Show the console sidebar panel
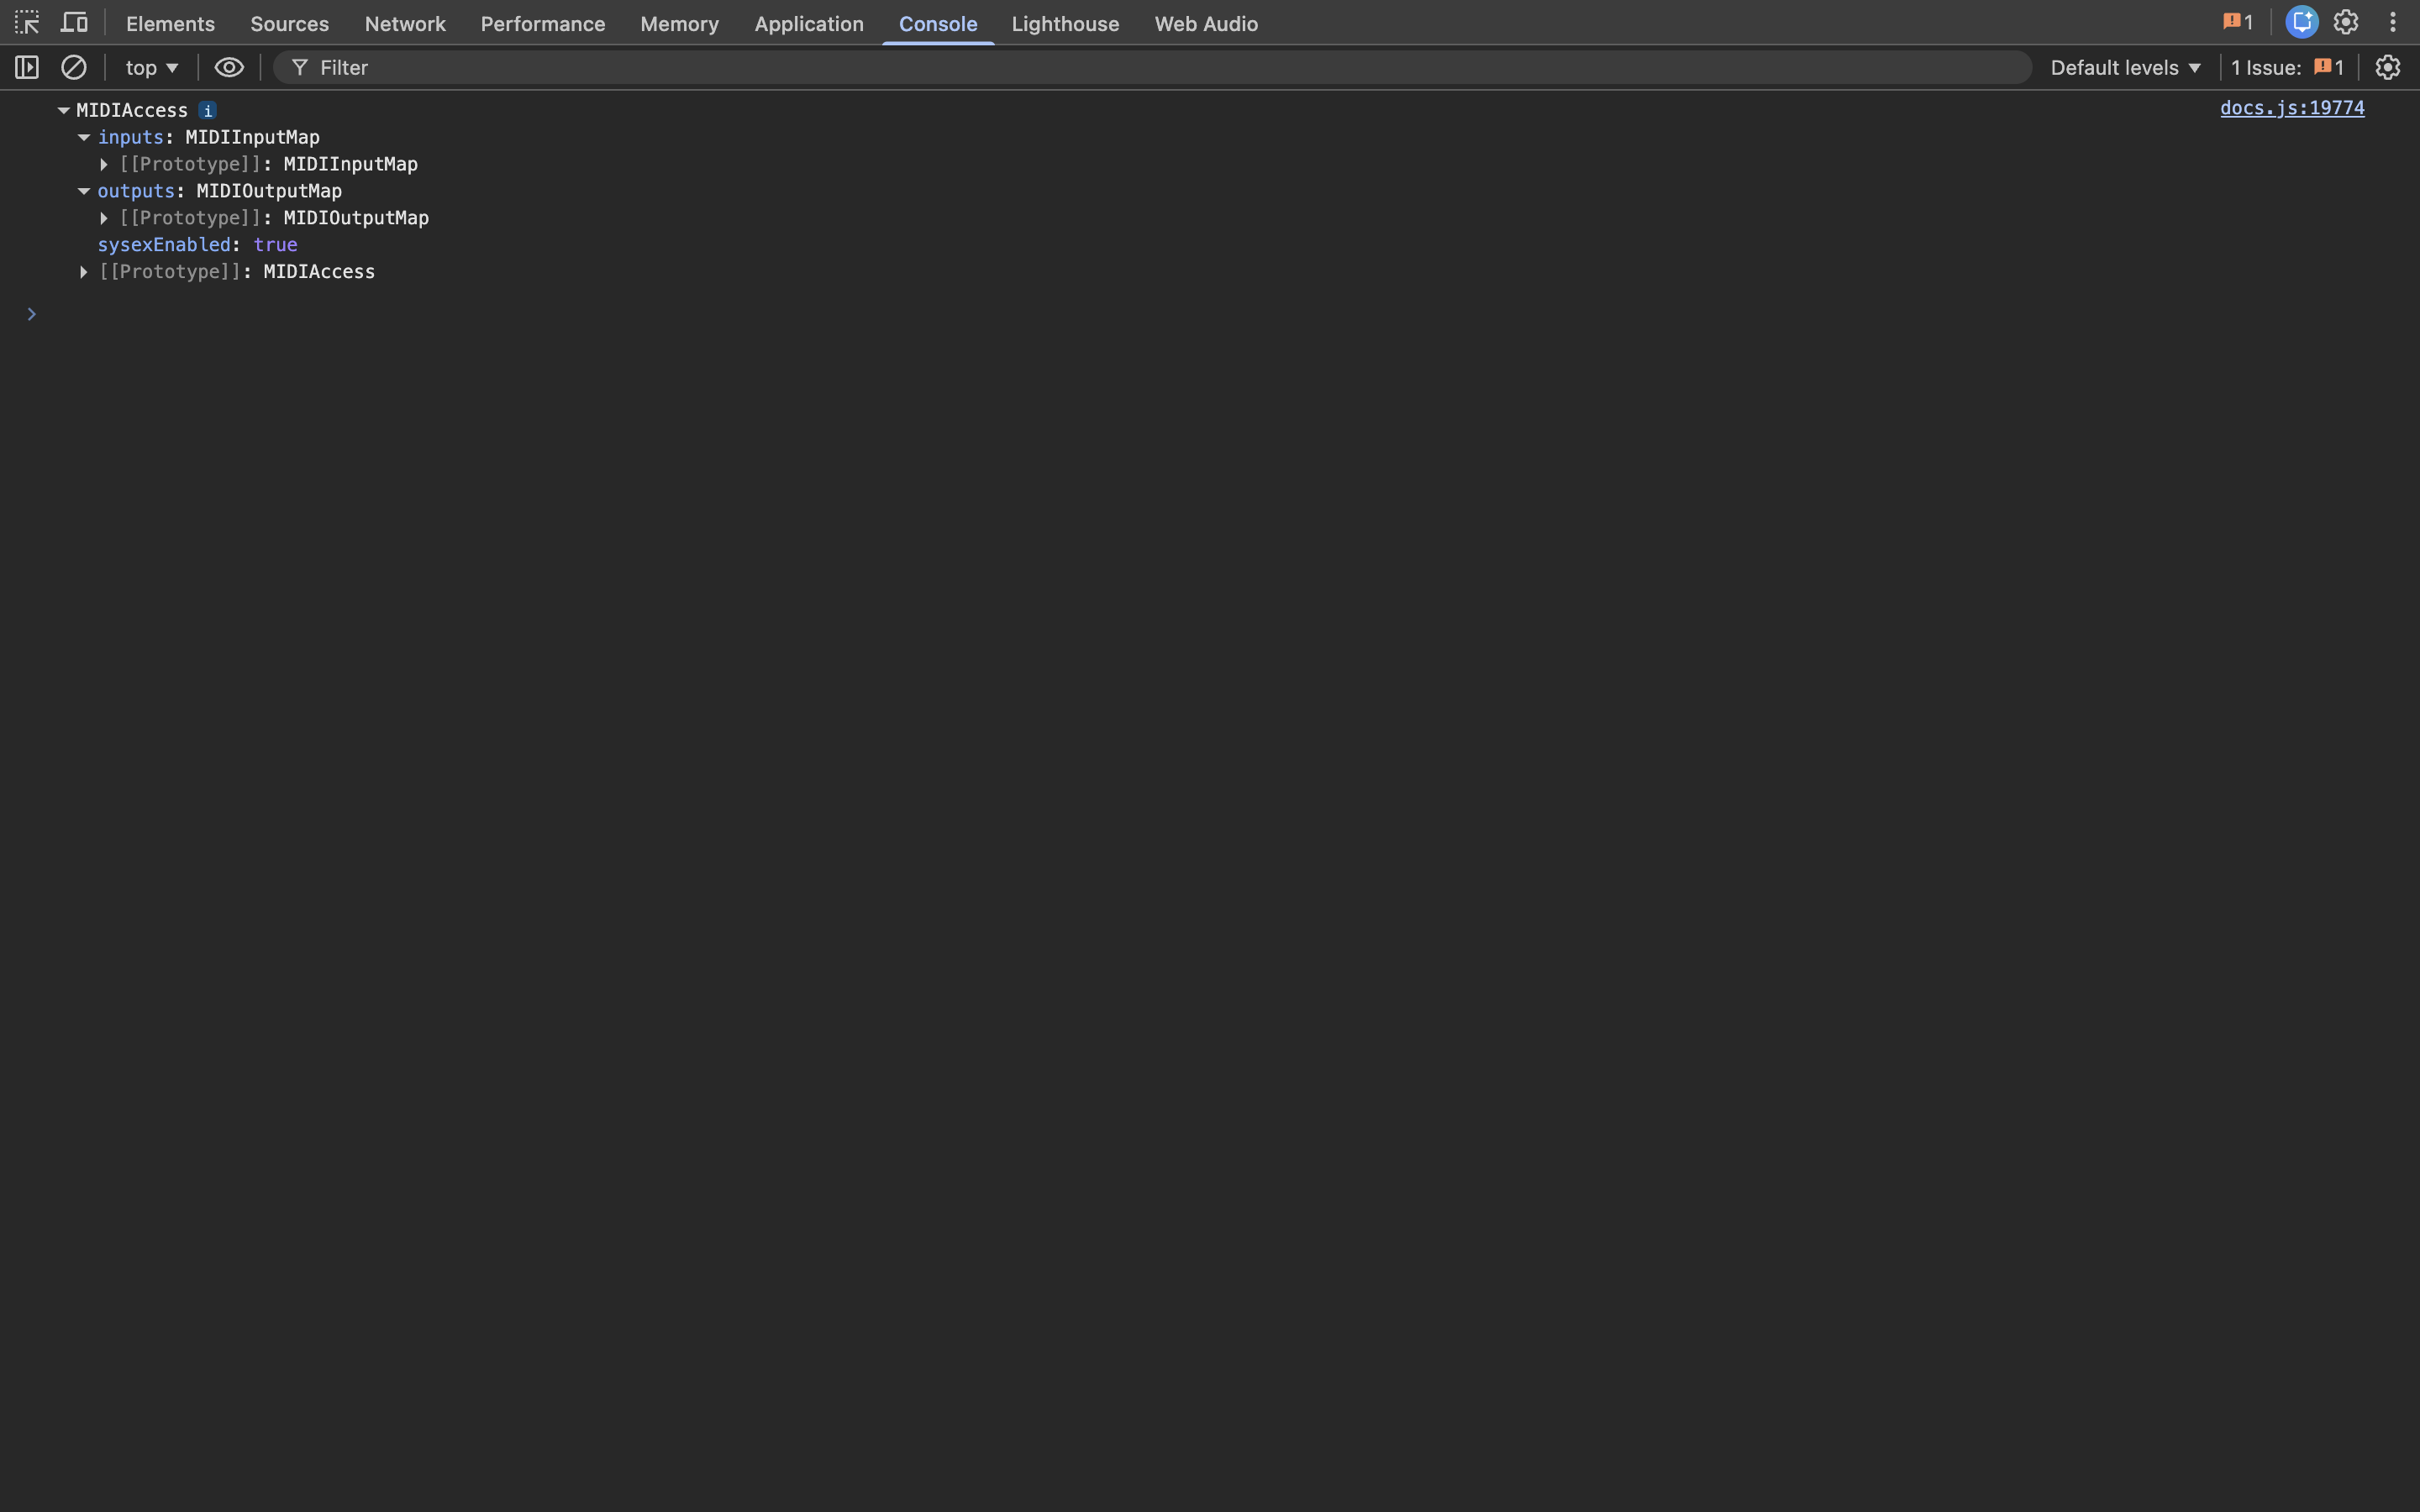Screen dimensions: 2420x1512 point(27,67)
